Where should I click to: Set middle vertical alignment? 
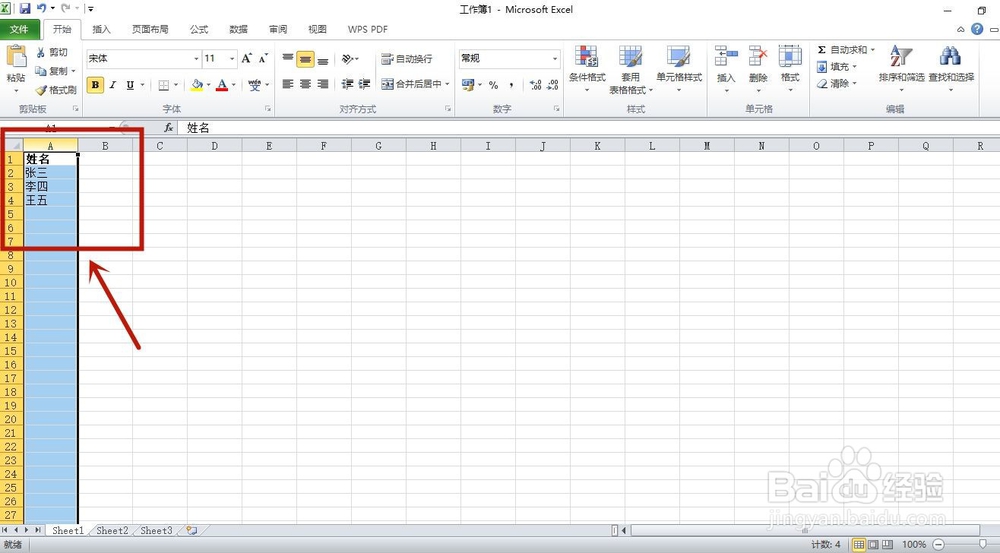[305, 60]
